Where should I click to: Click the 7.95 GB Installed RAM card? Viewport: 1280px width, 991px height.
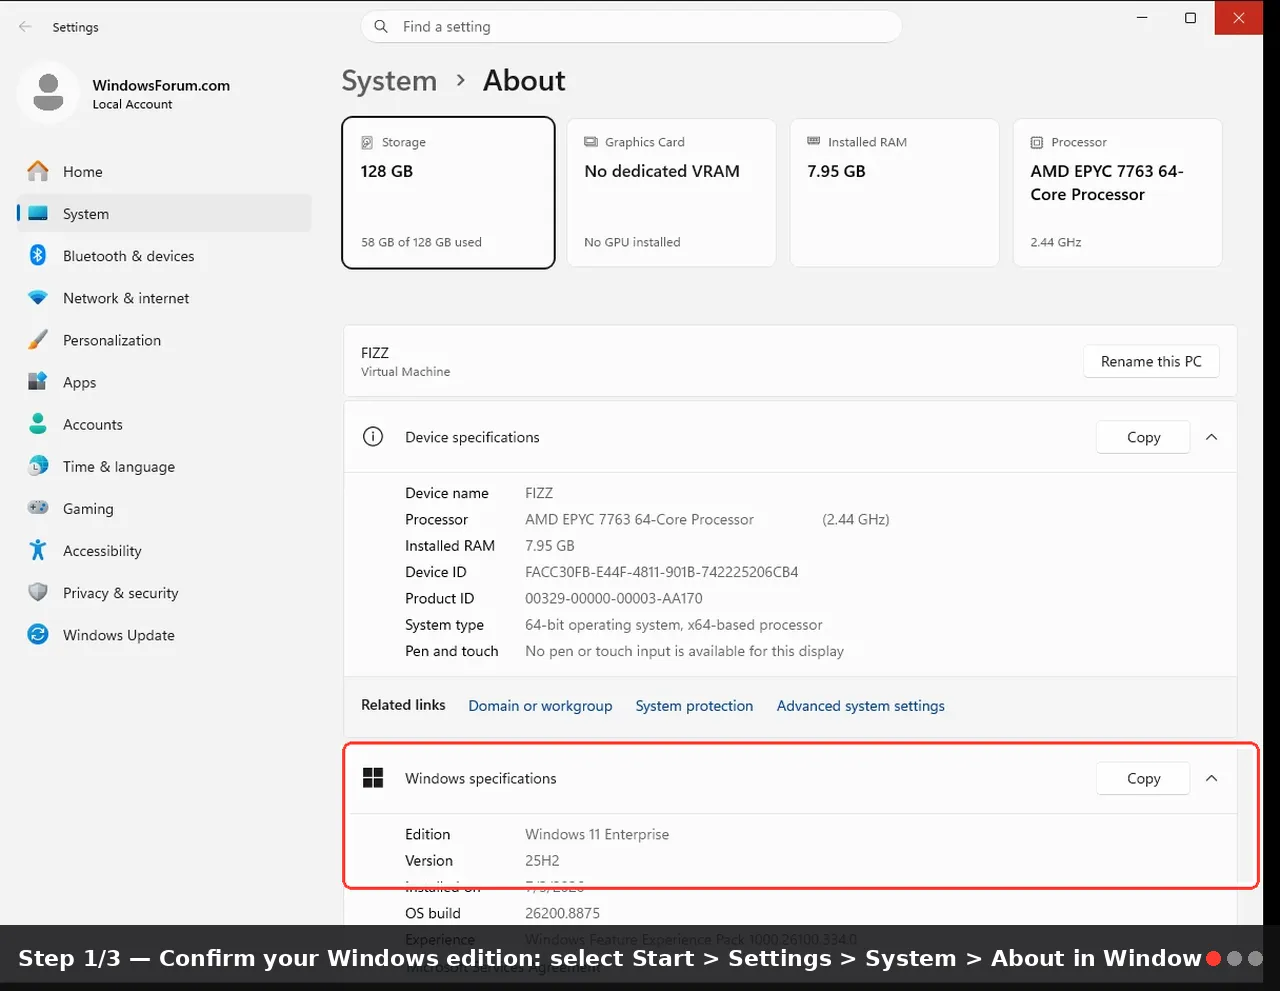894,193
